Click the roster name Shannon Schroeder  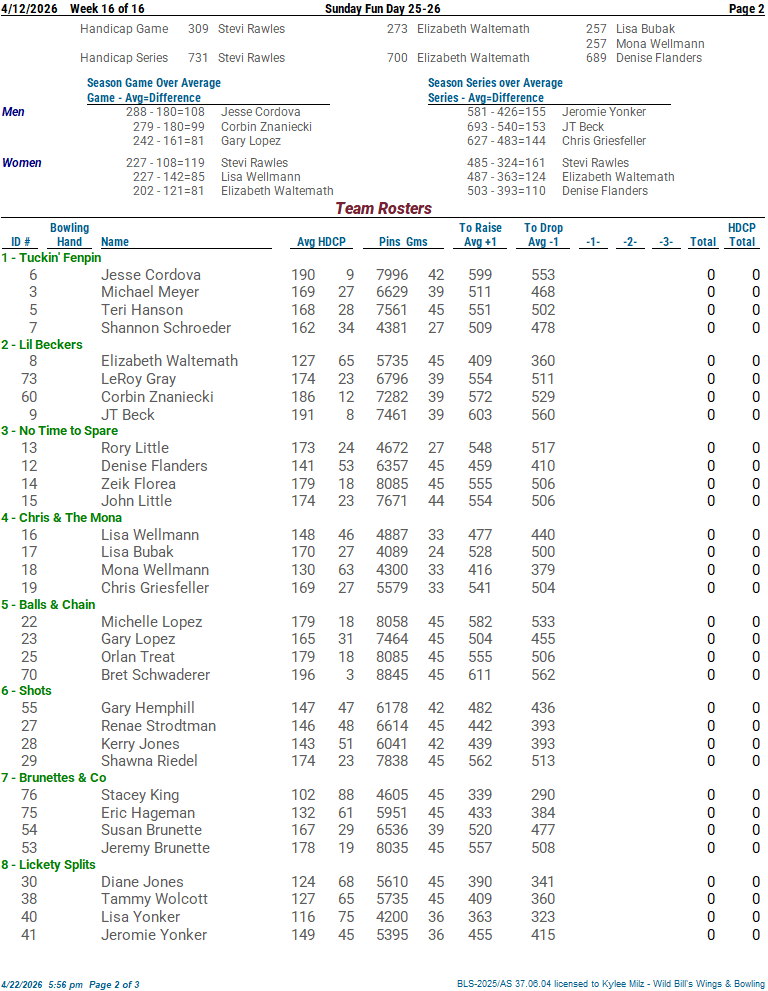pos(166,328)
